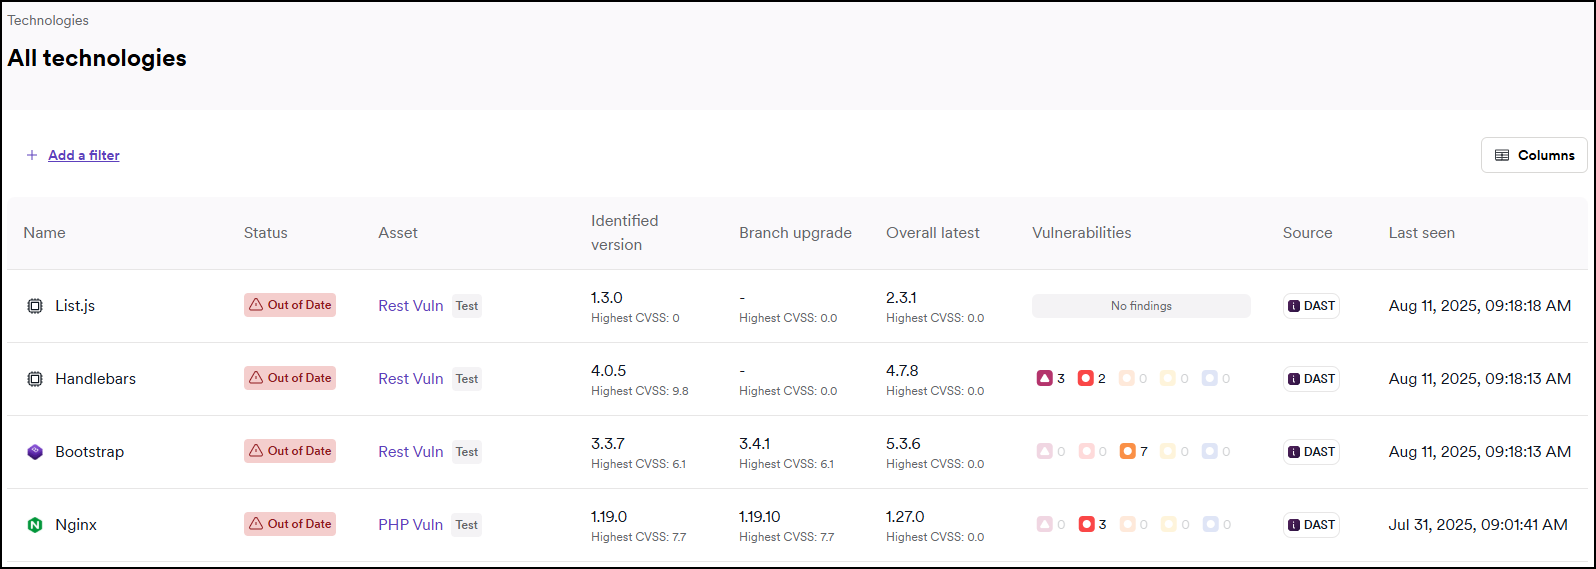1596x569 pixels.
Task: Select the Handlebars name text
Action: pos(95,379)
